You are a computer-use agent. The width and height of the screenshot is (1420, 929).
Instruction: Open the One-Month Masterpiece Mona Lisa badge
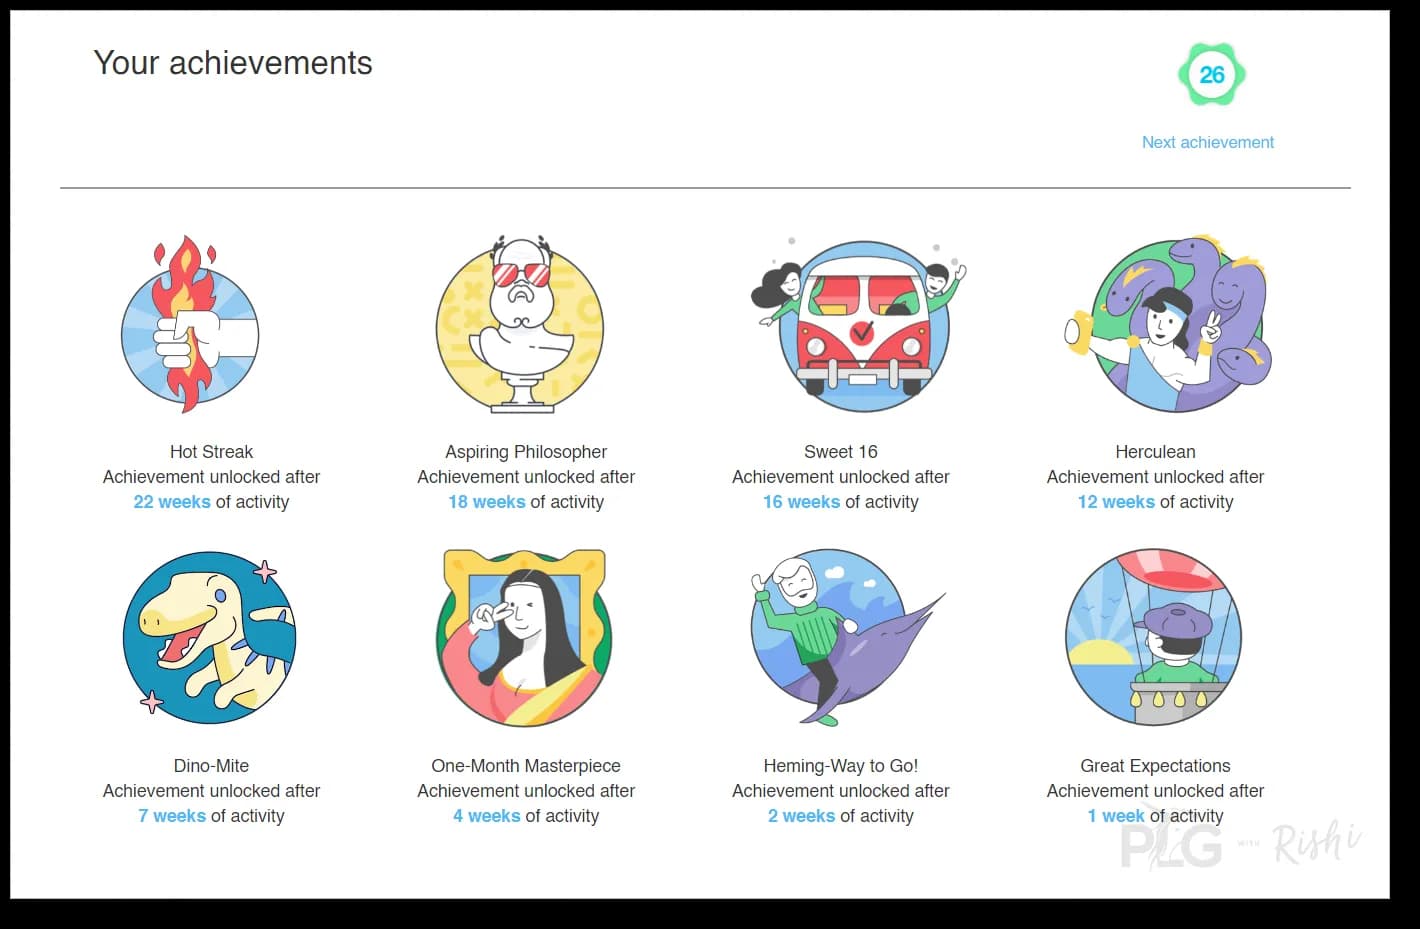point(524,638)
